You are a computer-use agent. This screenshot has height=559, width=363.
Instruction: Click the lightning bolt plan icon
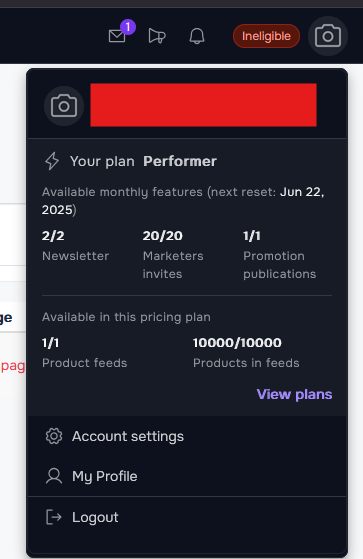tap(52, 161)
